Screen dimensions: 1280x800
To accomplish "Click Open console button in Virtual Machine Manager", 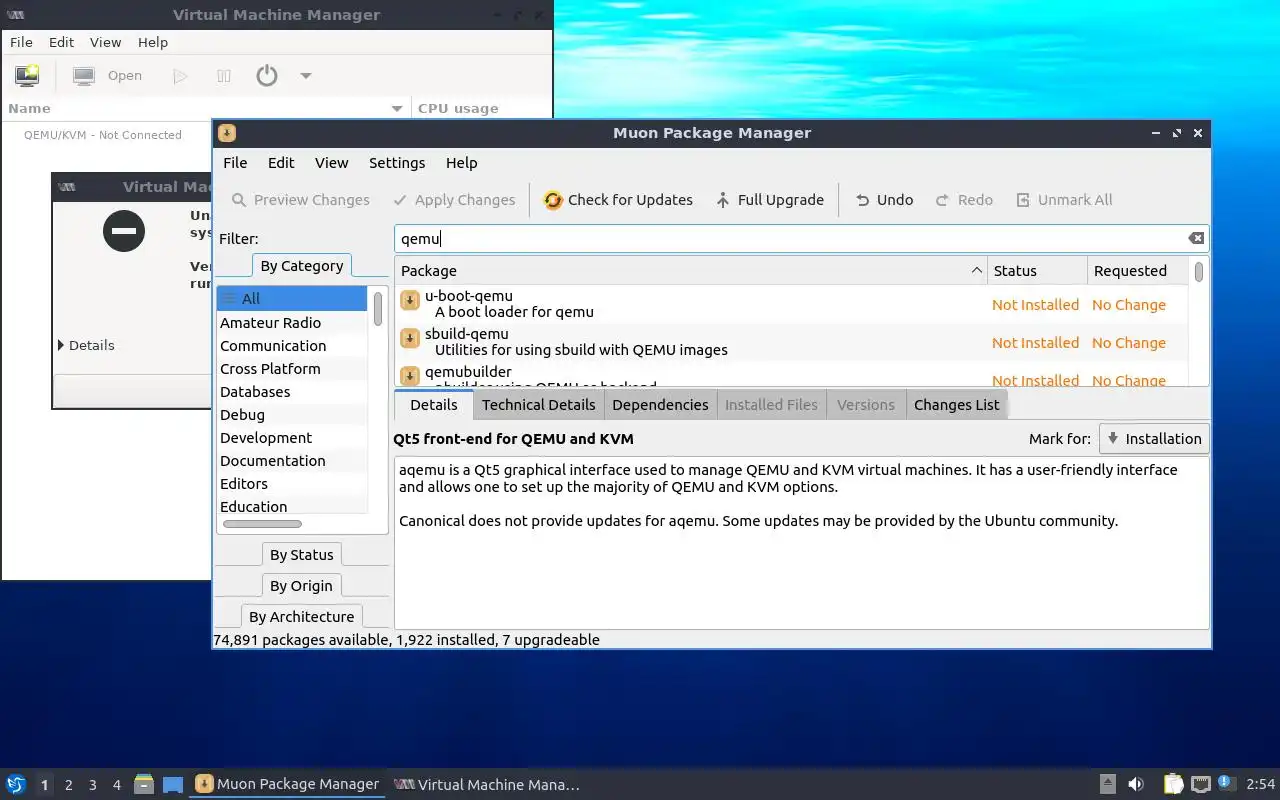I will tap(109, 76).
